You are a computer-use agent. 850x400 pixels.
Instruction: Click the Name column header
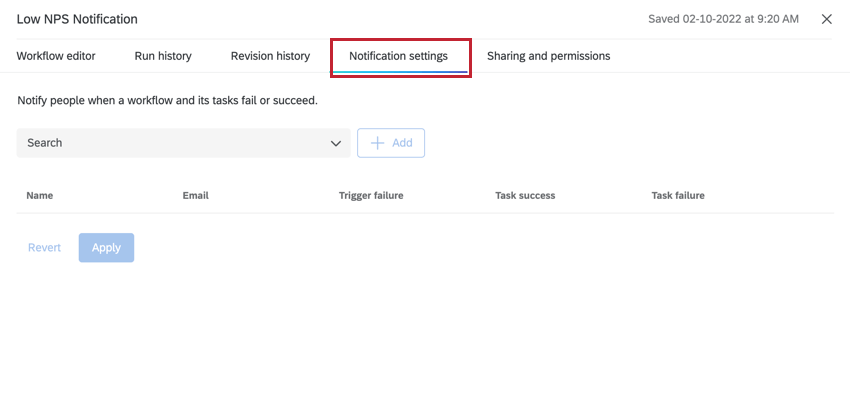[40, 196]
